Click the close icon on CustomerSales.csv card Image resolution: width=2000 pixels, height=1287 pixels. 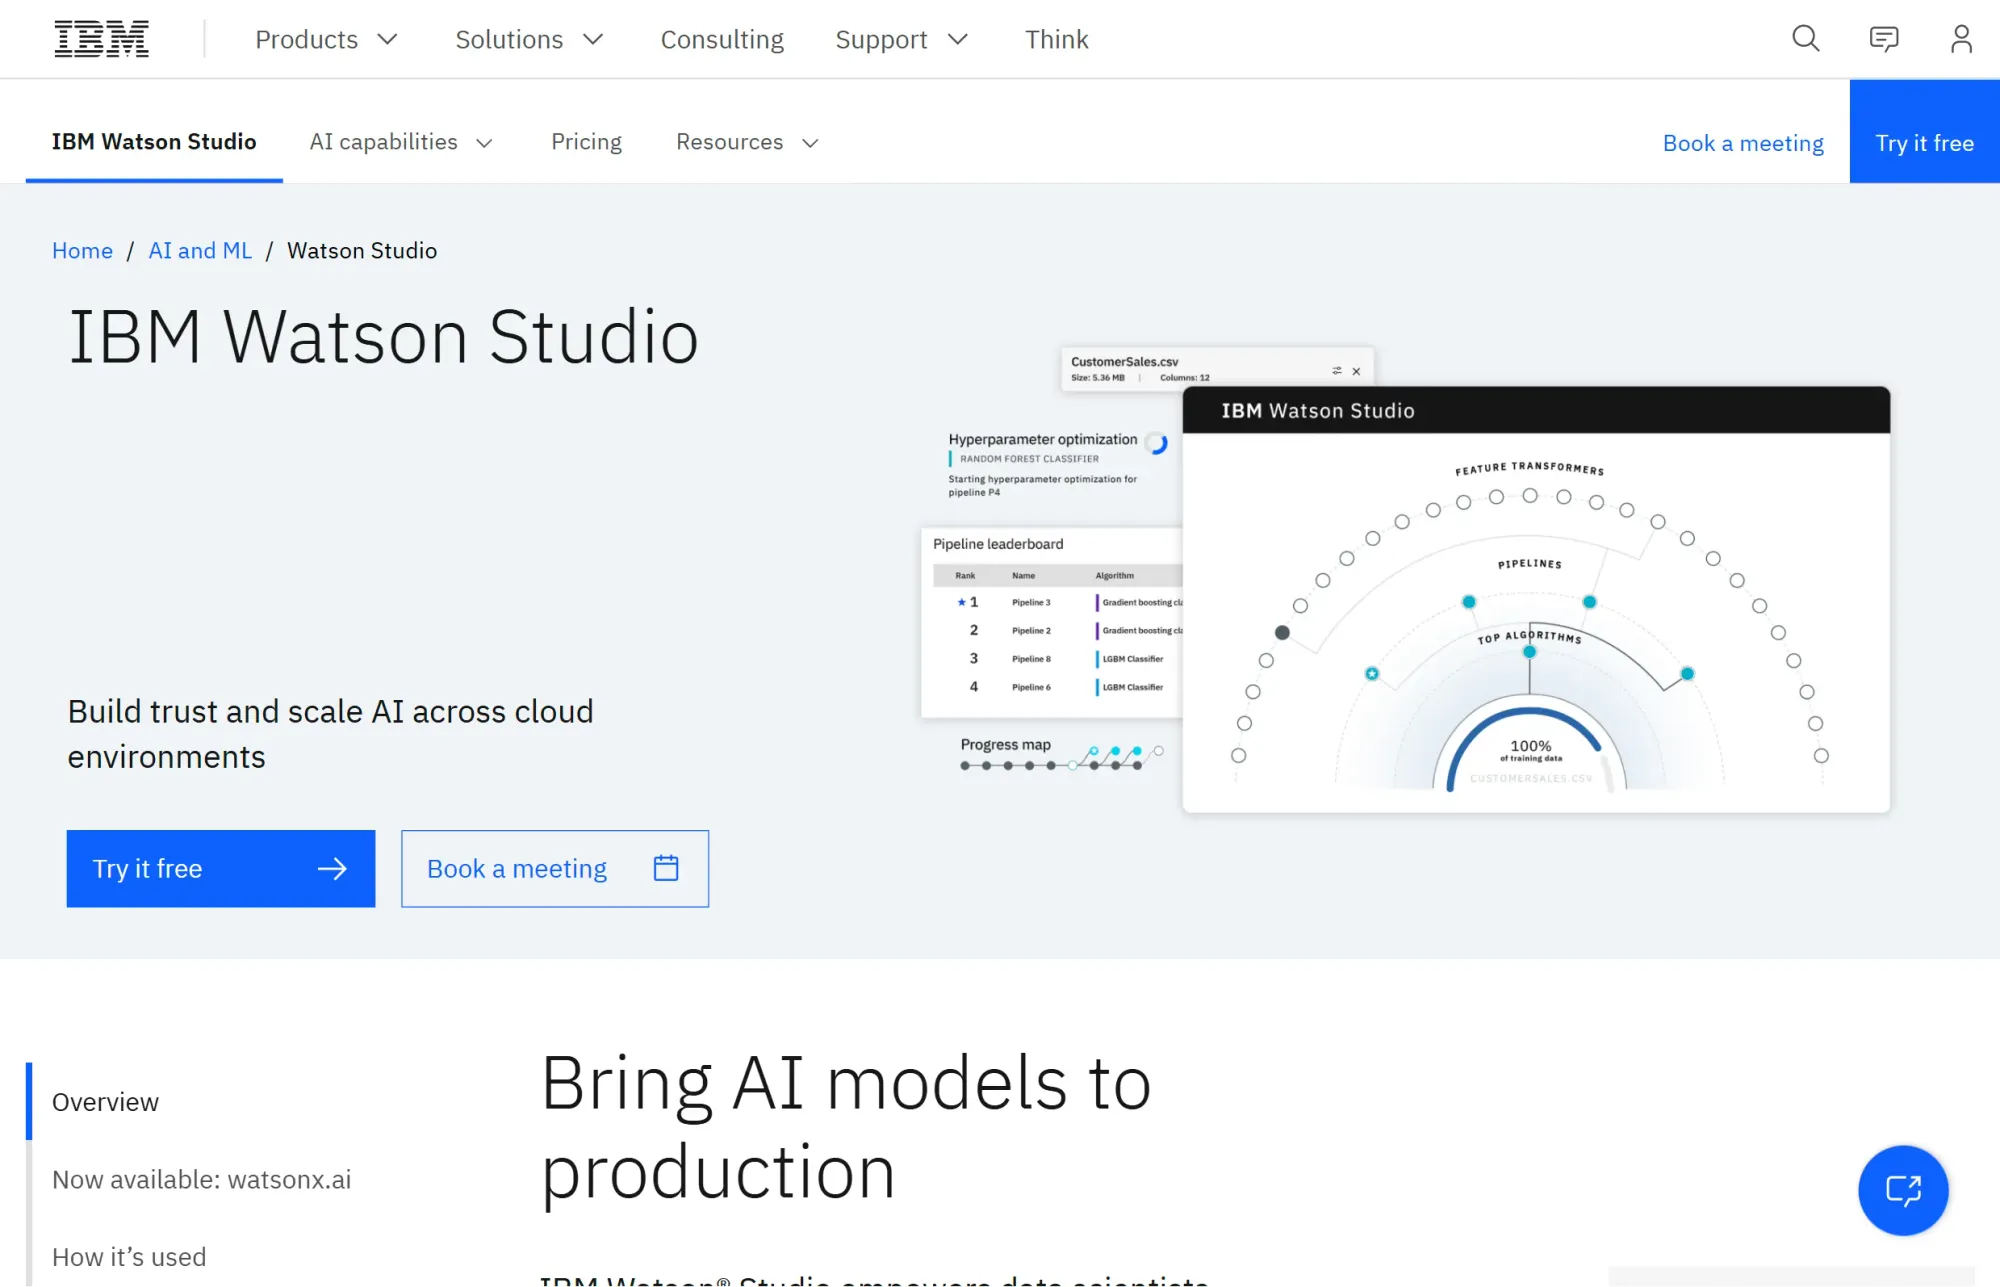pos(1356,370)
